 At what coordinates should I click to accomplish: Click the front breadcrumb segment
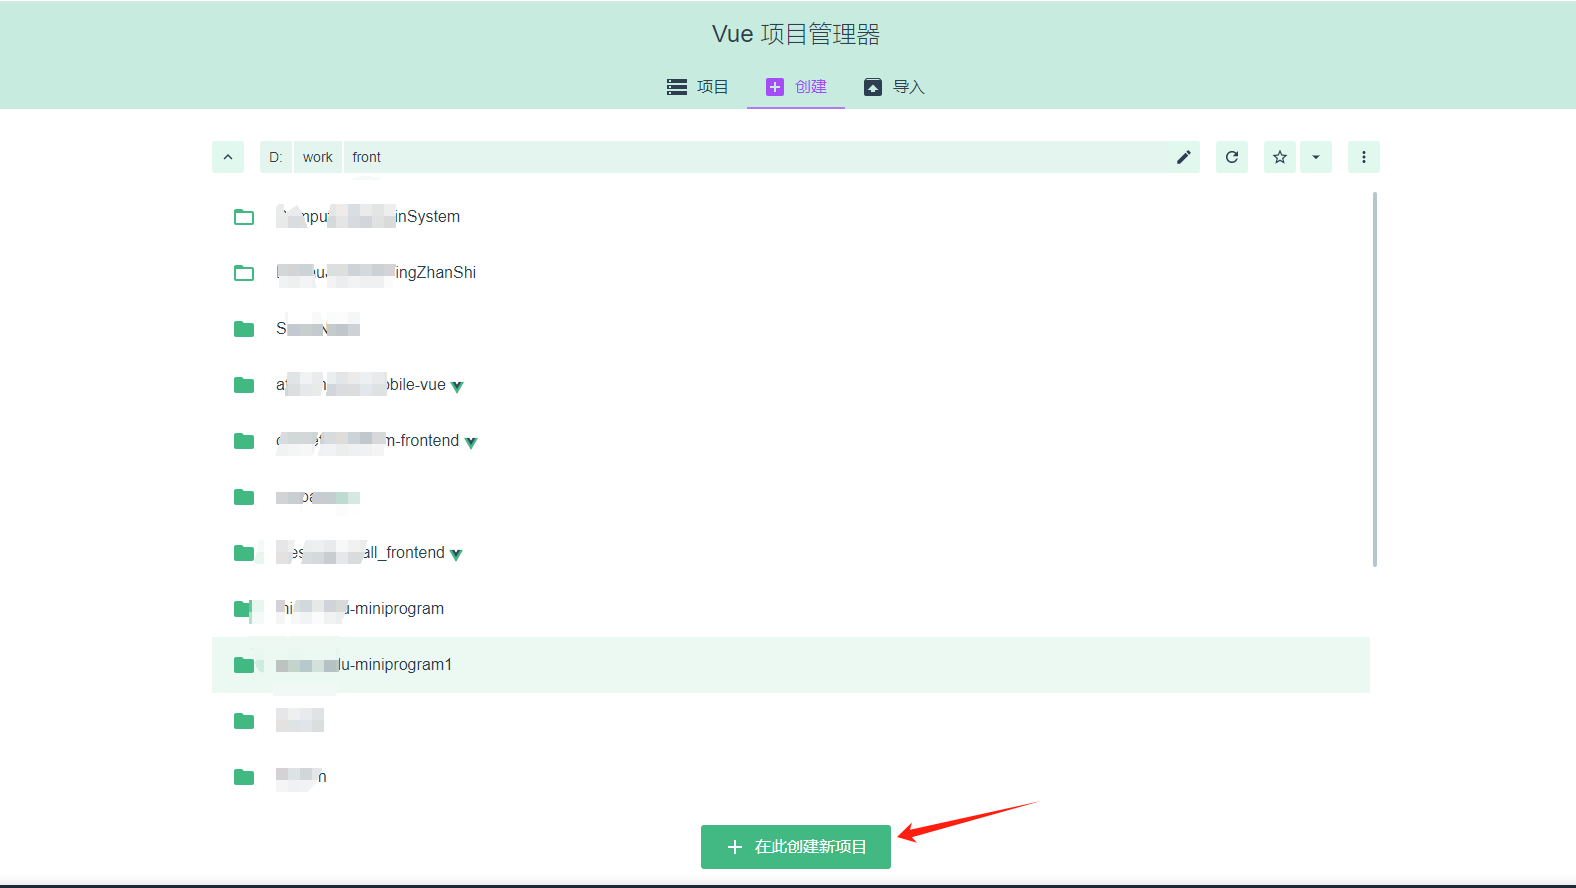[x=366, y=157]
